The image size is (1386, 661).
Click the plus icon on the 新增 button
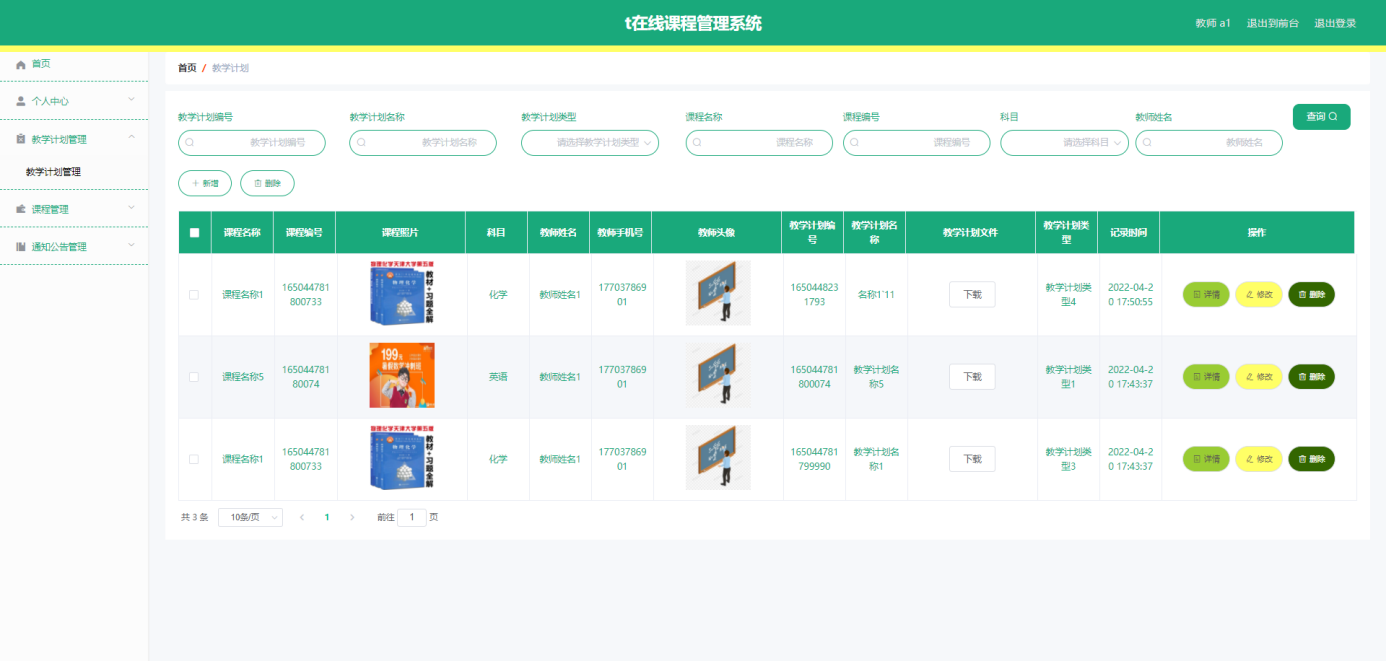(x=192, y=183)
